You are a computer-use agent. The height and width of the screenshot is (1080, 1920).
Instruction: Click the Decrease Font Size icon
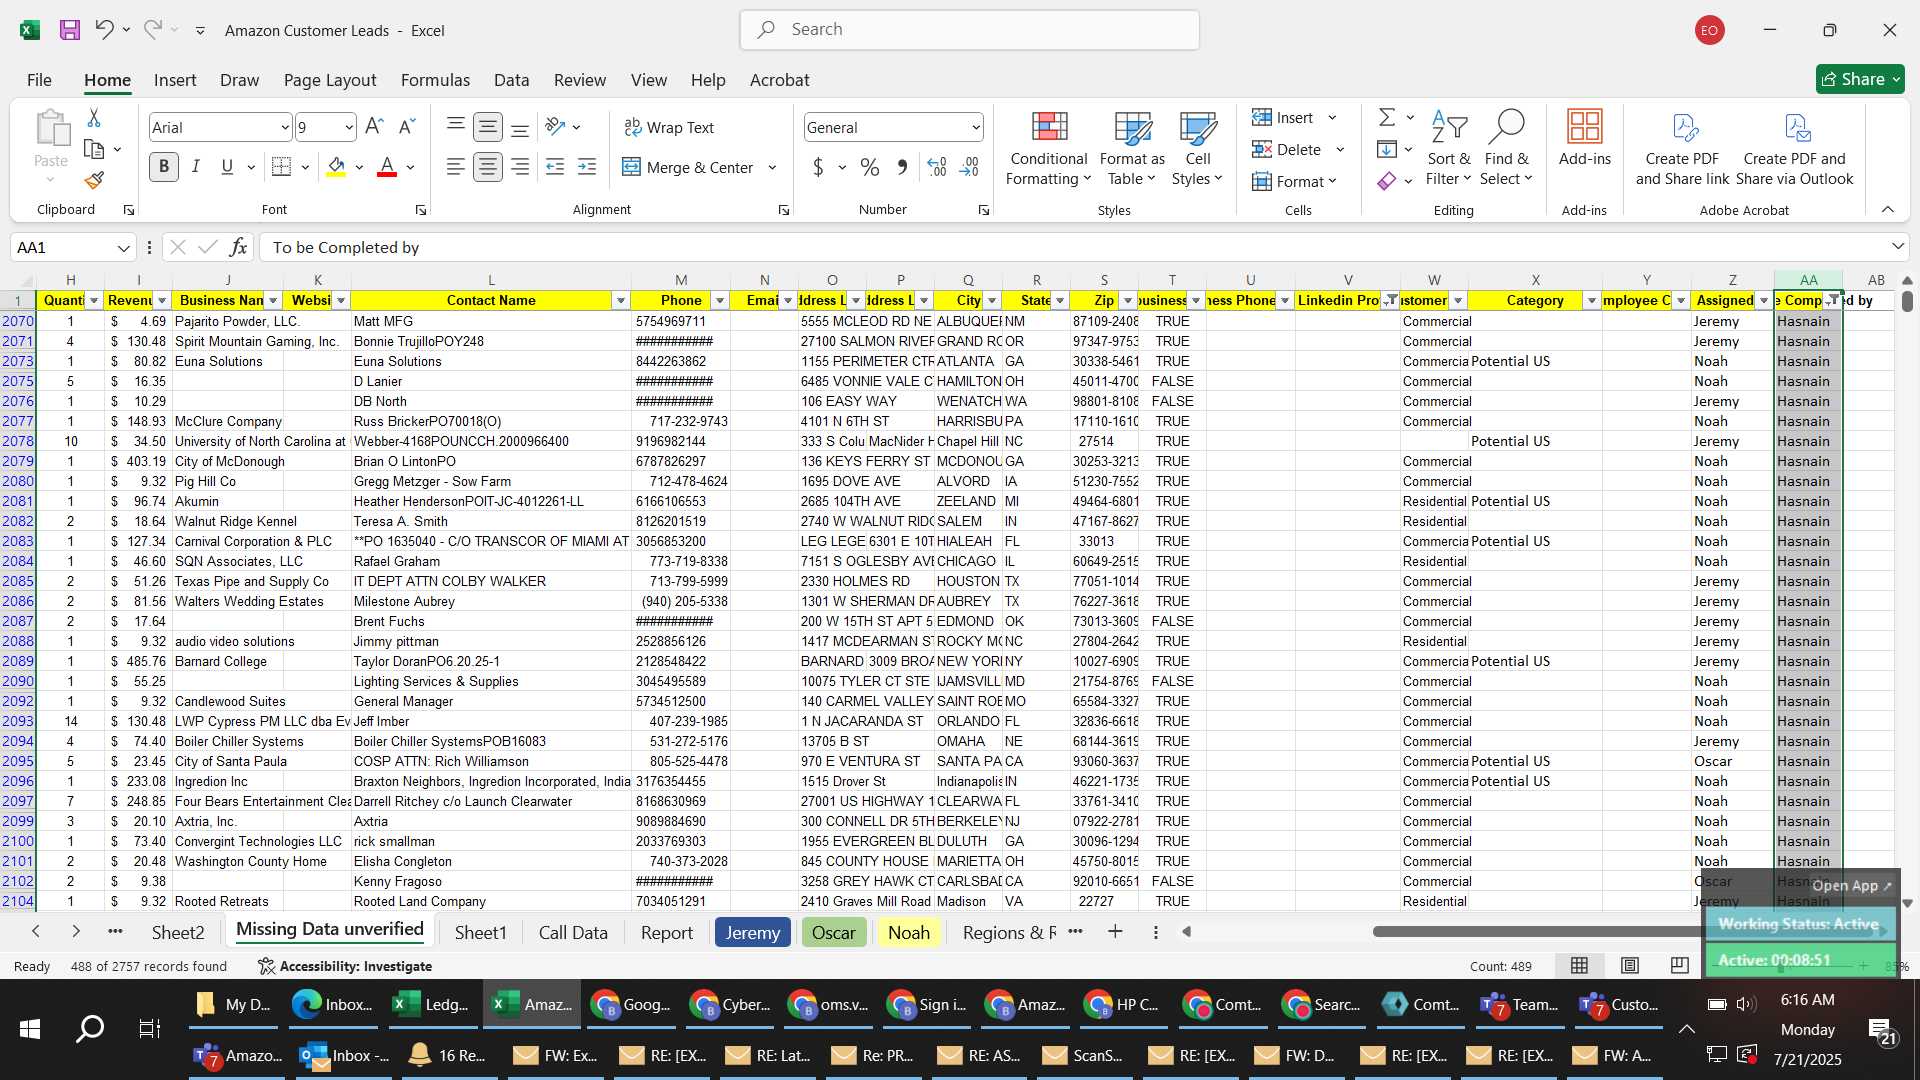406,127
